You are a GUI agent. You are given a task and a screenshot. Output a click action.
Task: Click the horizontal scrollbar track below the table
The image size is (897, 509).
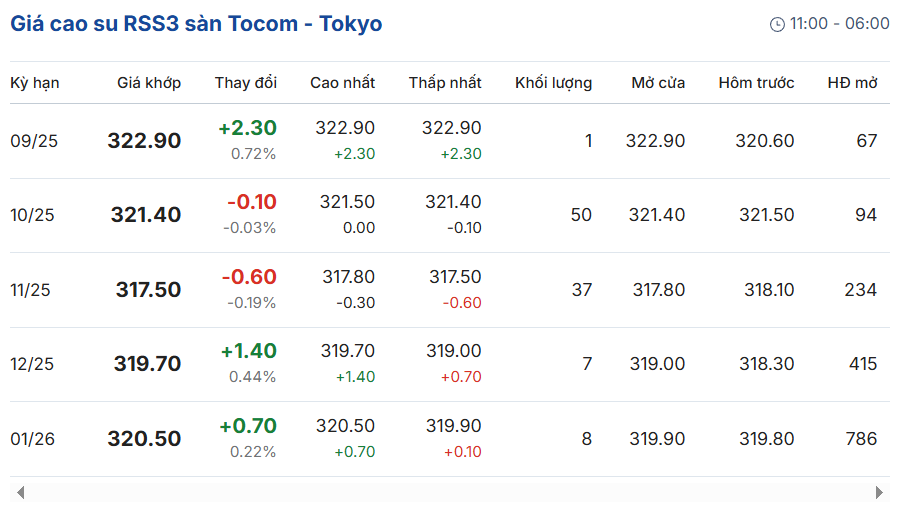(x=450, y=492)
